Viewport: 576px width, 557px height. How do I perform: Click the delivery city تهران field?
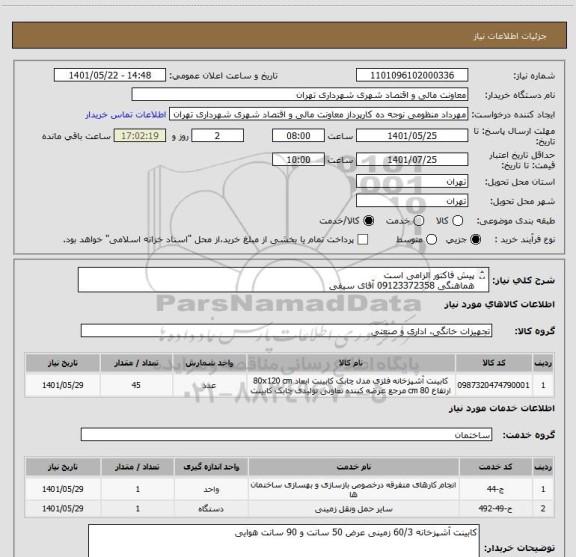pos(412,201)
